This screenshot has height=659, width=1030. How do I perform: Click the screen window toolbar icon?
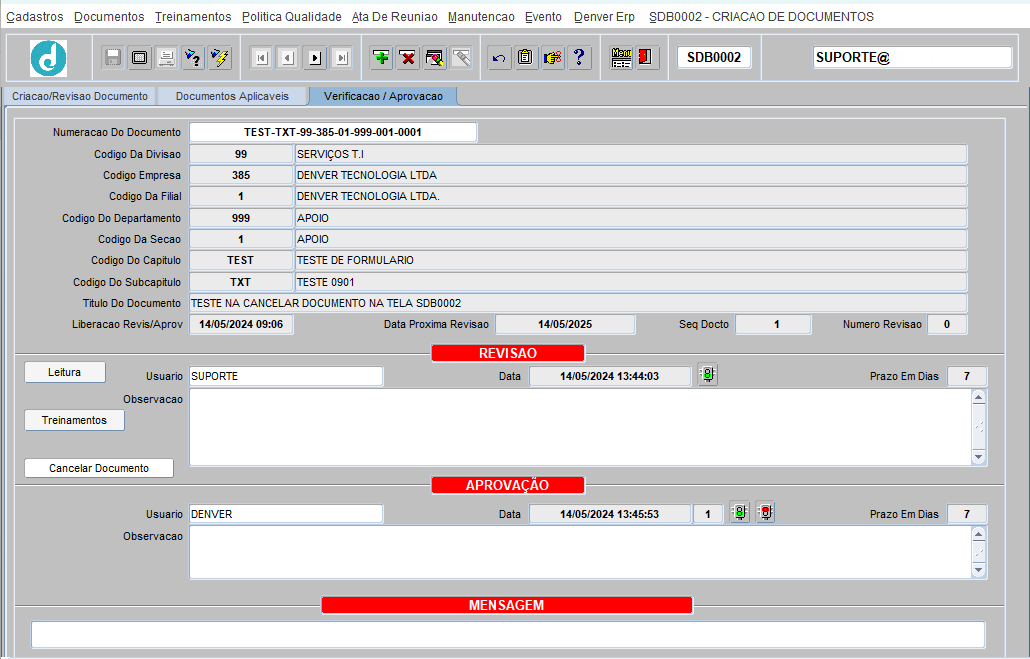coord(140,58)
